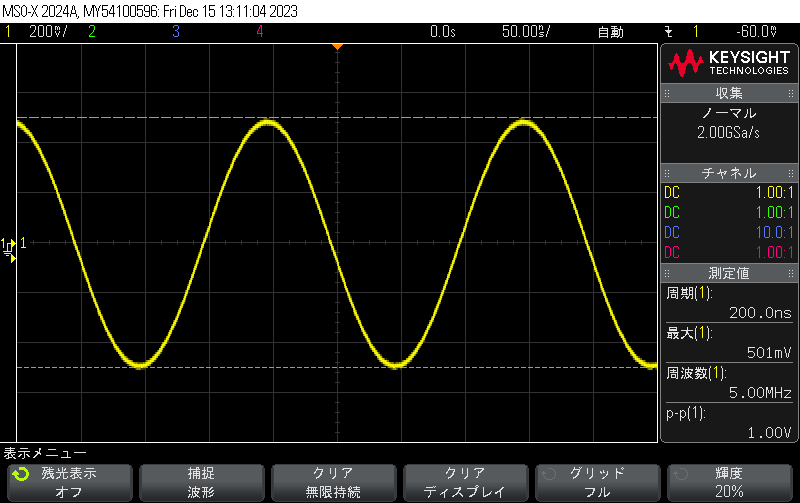This screenshot has width=800, height=503.
Task: Click the falling edge trigger slope icon
Action: click(x=669, y=32)
